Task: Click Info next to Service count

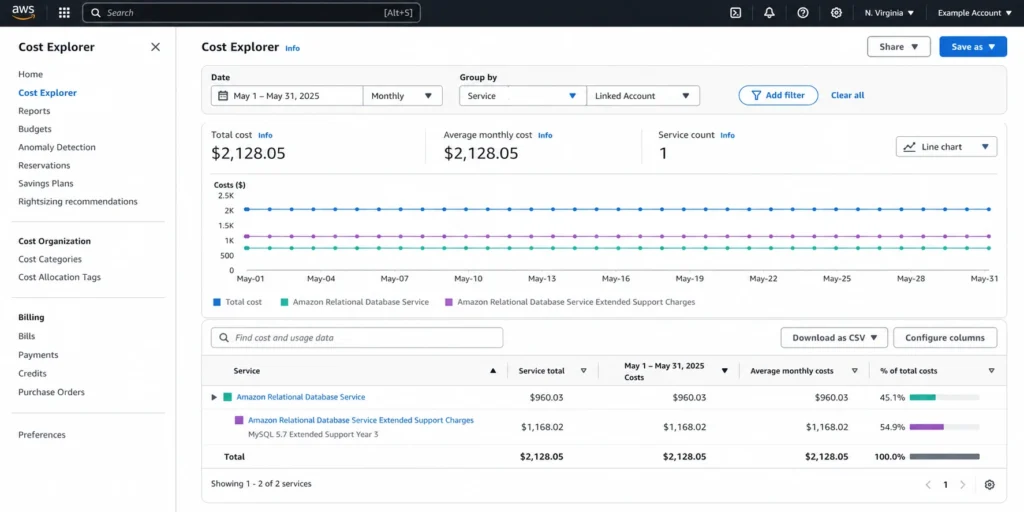Action: (x=728, y=135)
